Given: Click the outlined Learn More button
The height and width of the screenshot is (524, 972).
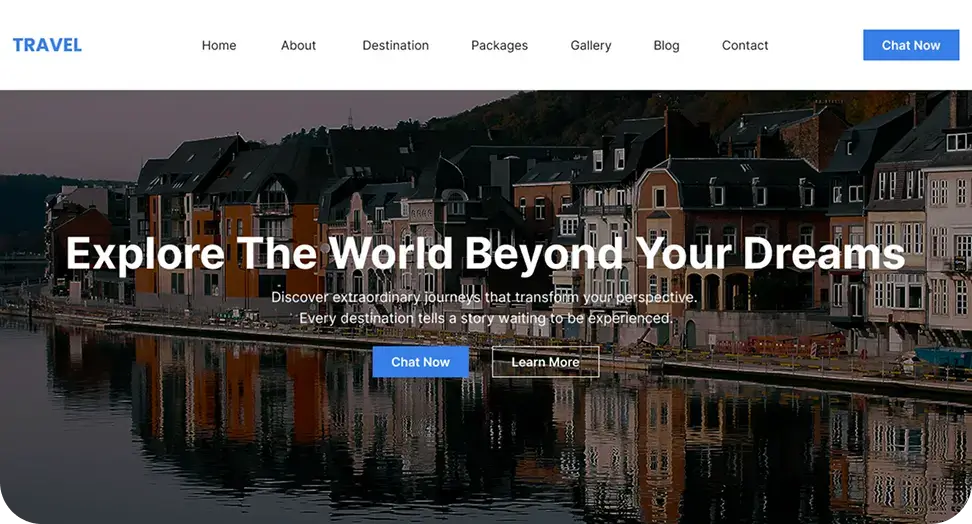Looking at the screenshot, I should [x=546, y=362].
